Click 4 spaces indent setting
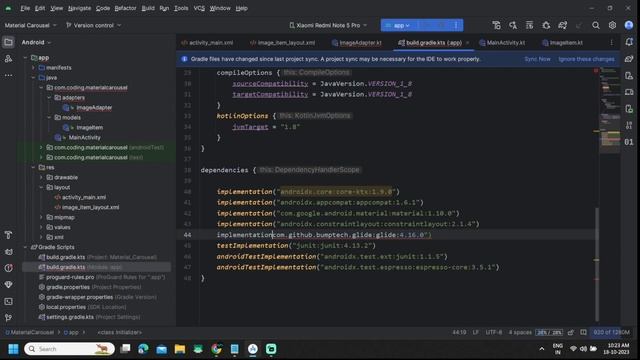Image resolution: width=640 pixels, height=360 pixels. tap(520, 332)
